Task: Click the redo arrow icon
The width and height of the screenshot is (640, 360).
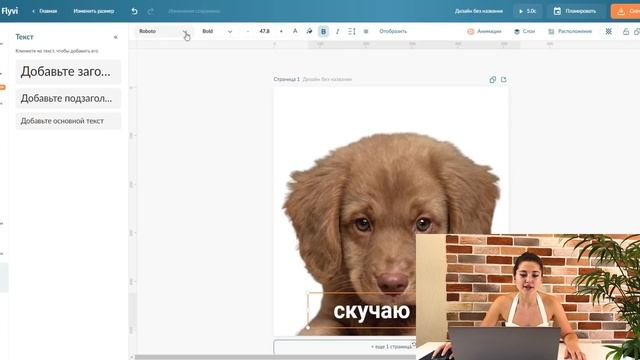Action: (151, 11)
